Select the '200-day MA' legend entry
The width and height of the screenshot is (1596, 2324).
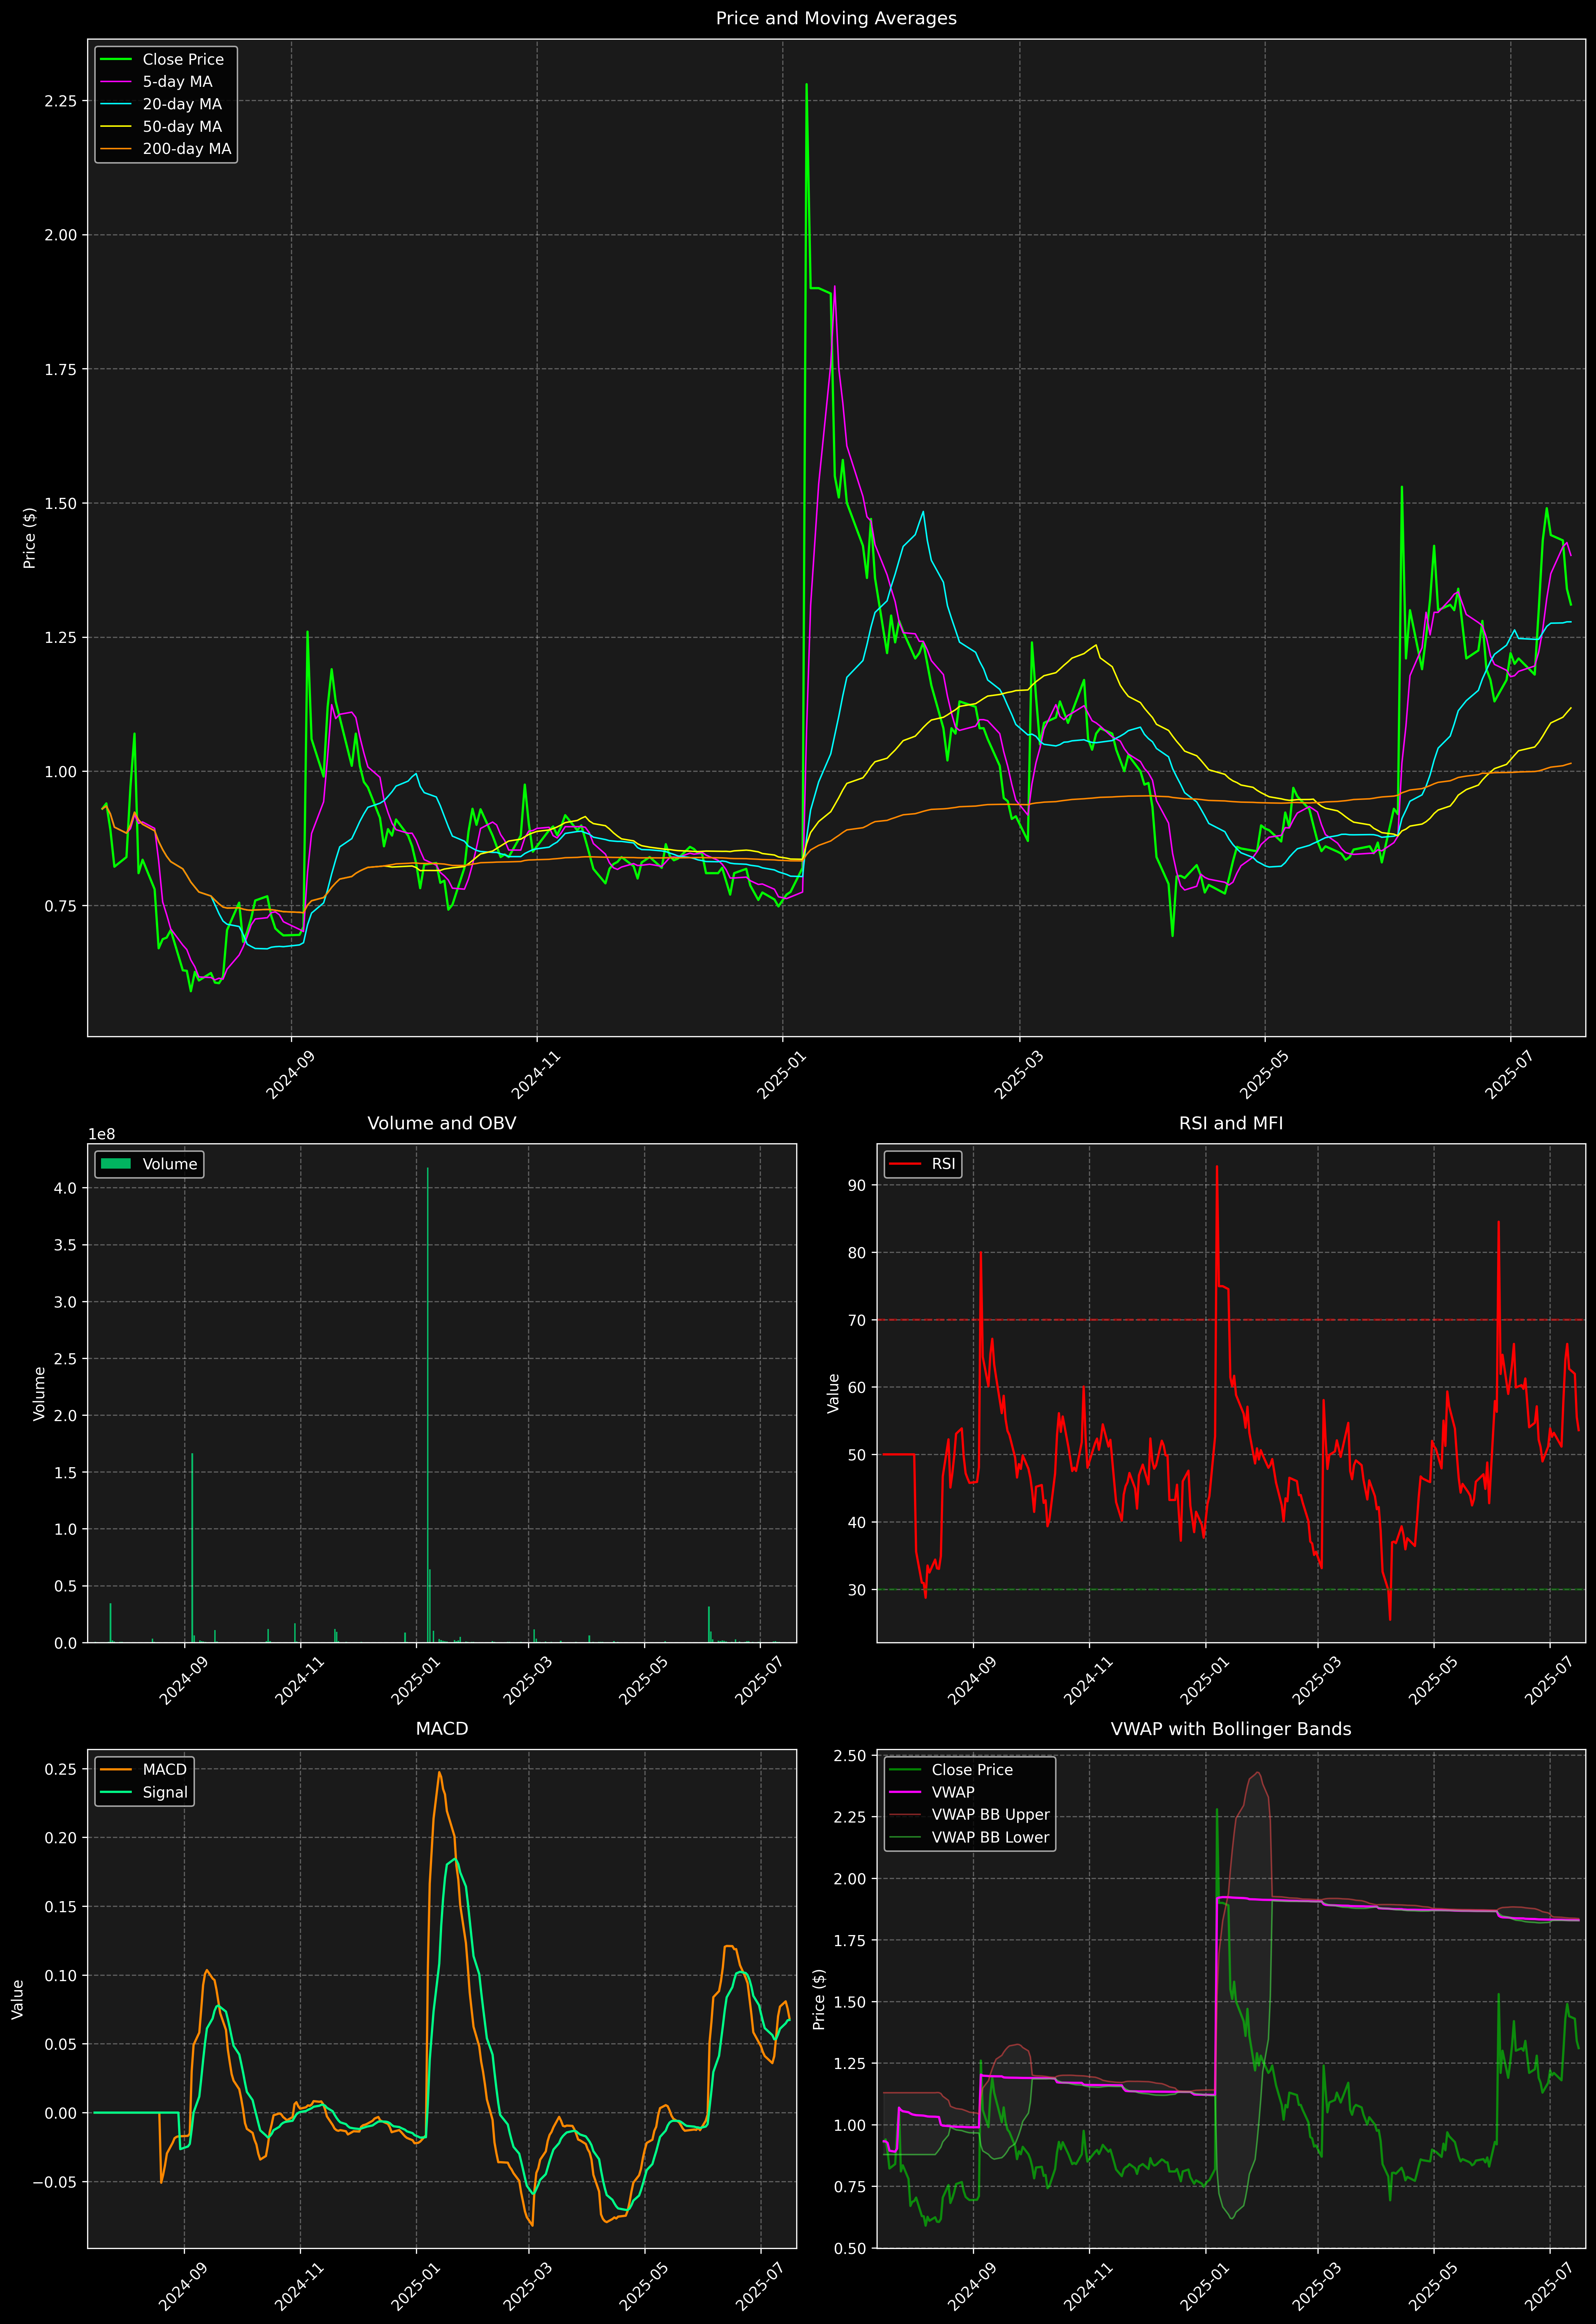tap(187, 149)
